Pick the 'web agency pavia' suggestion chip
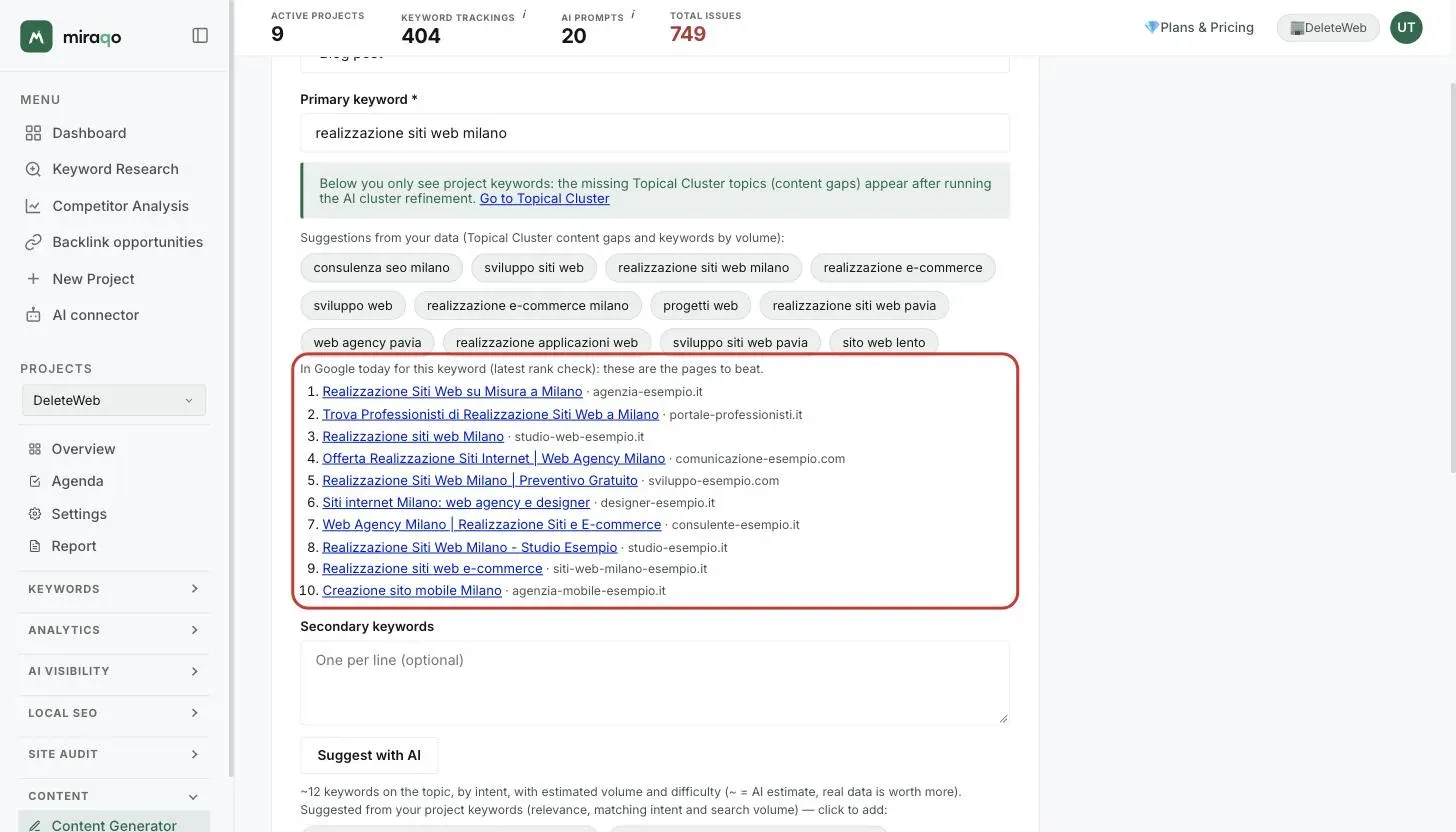This screenshot has height=832, width=1456. pyautogui.click(x=367, y=342)
